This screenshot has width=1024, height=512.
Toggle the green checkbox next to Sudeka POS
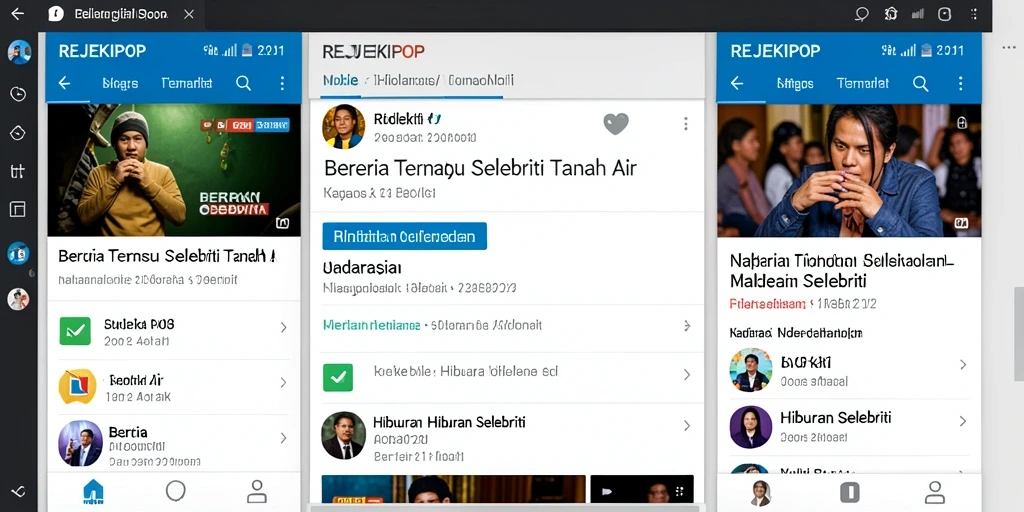click(75, 330)
